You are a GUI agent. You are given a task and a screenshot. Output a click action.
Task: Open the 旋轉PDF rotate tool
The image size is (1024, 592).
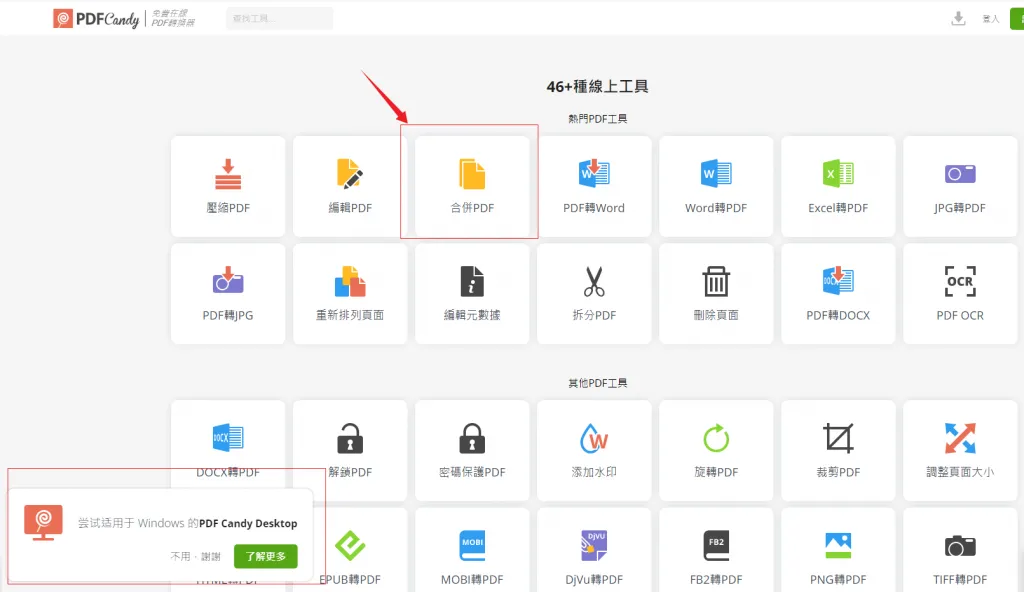716,451
